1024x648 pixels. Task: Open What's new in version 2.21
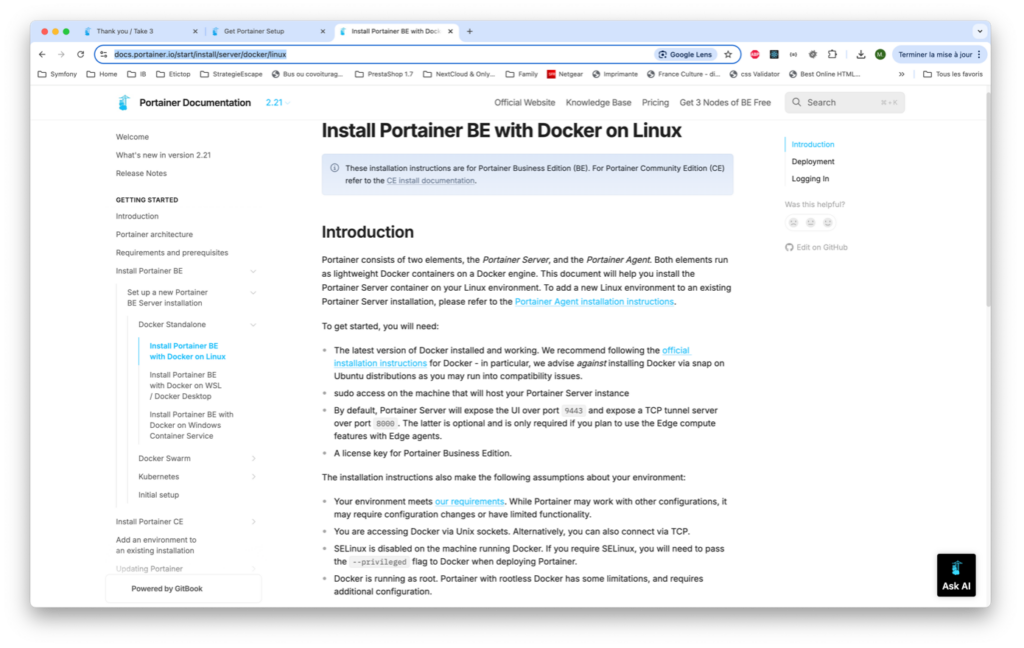(163, 155)
